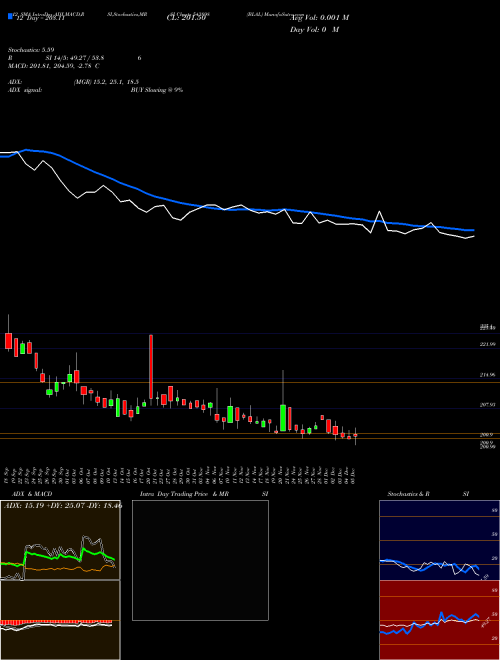Viewport: 500px width, 660px height.
Task: Click the blue 12 Day SMA legend square
Action: [10, 16]
